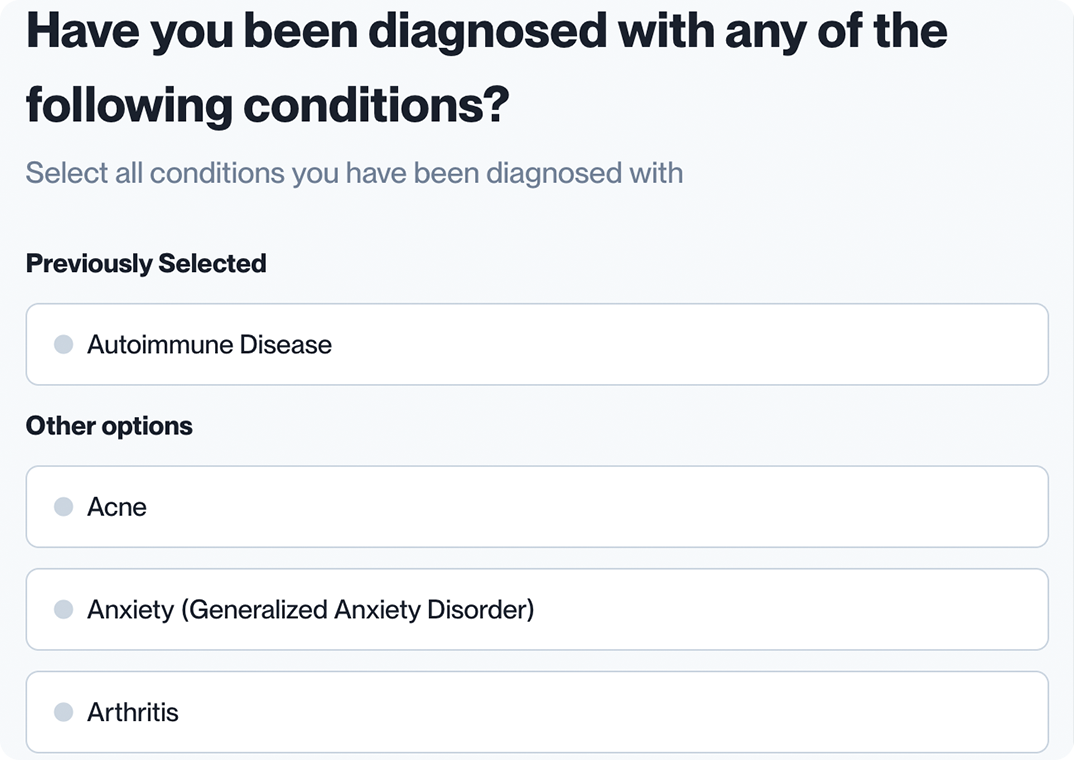The image size is (1074, 760).
Task: Tick the circle beside Acne
Action: [64, 507]
